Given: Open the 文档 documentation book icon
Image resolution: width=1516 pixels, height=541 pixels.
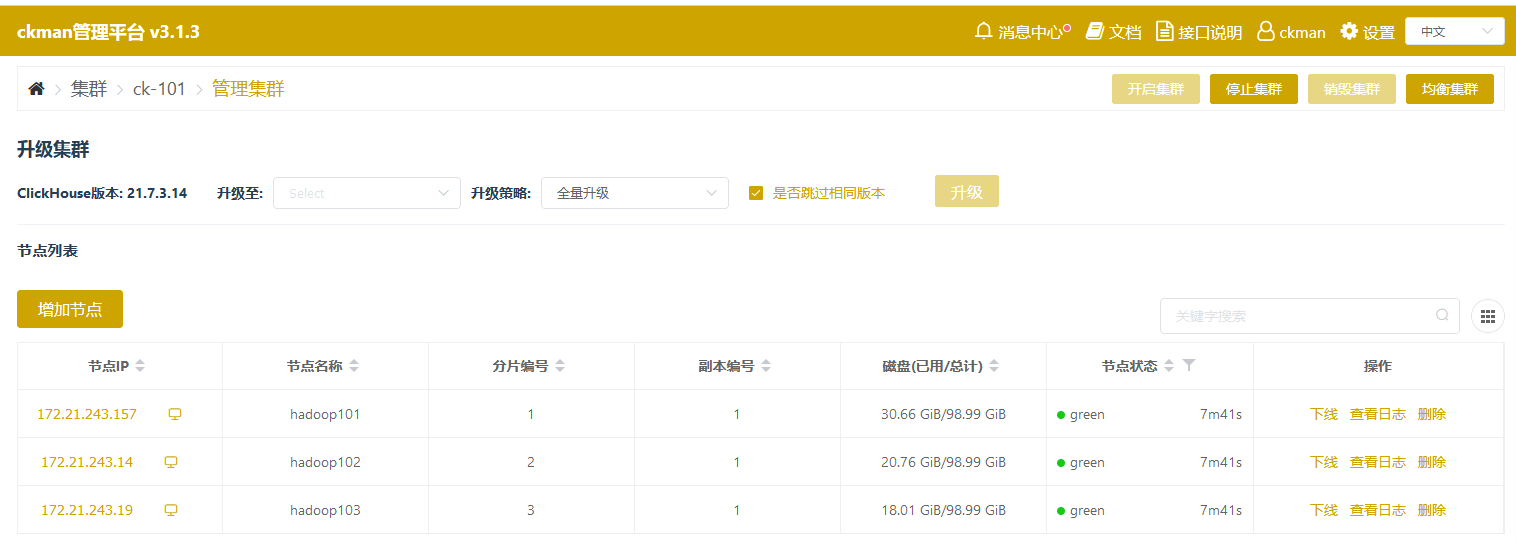Looking at the screenshot, I should point(1094,31).
